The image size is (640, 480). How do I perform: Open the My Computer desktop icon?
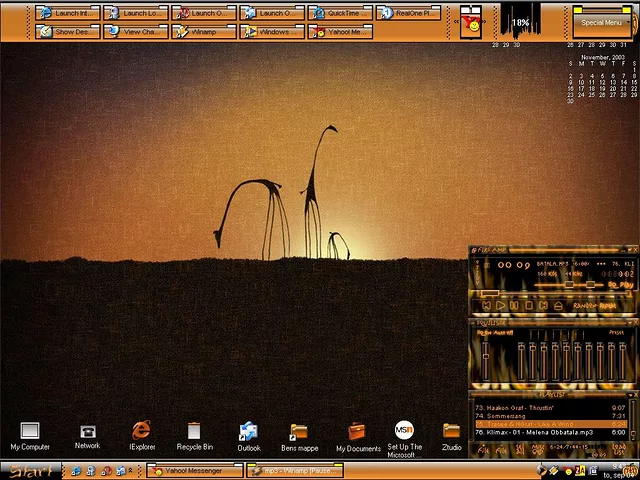click(29, 432)
